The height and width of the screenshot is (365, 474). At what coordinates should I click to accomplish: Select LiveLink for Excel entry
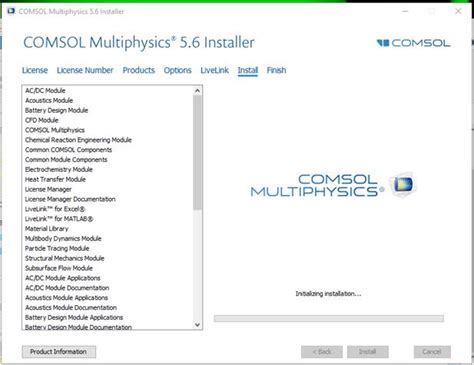click(55, 209)
